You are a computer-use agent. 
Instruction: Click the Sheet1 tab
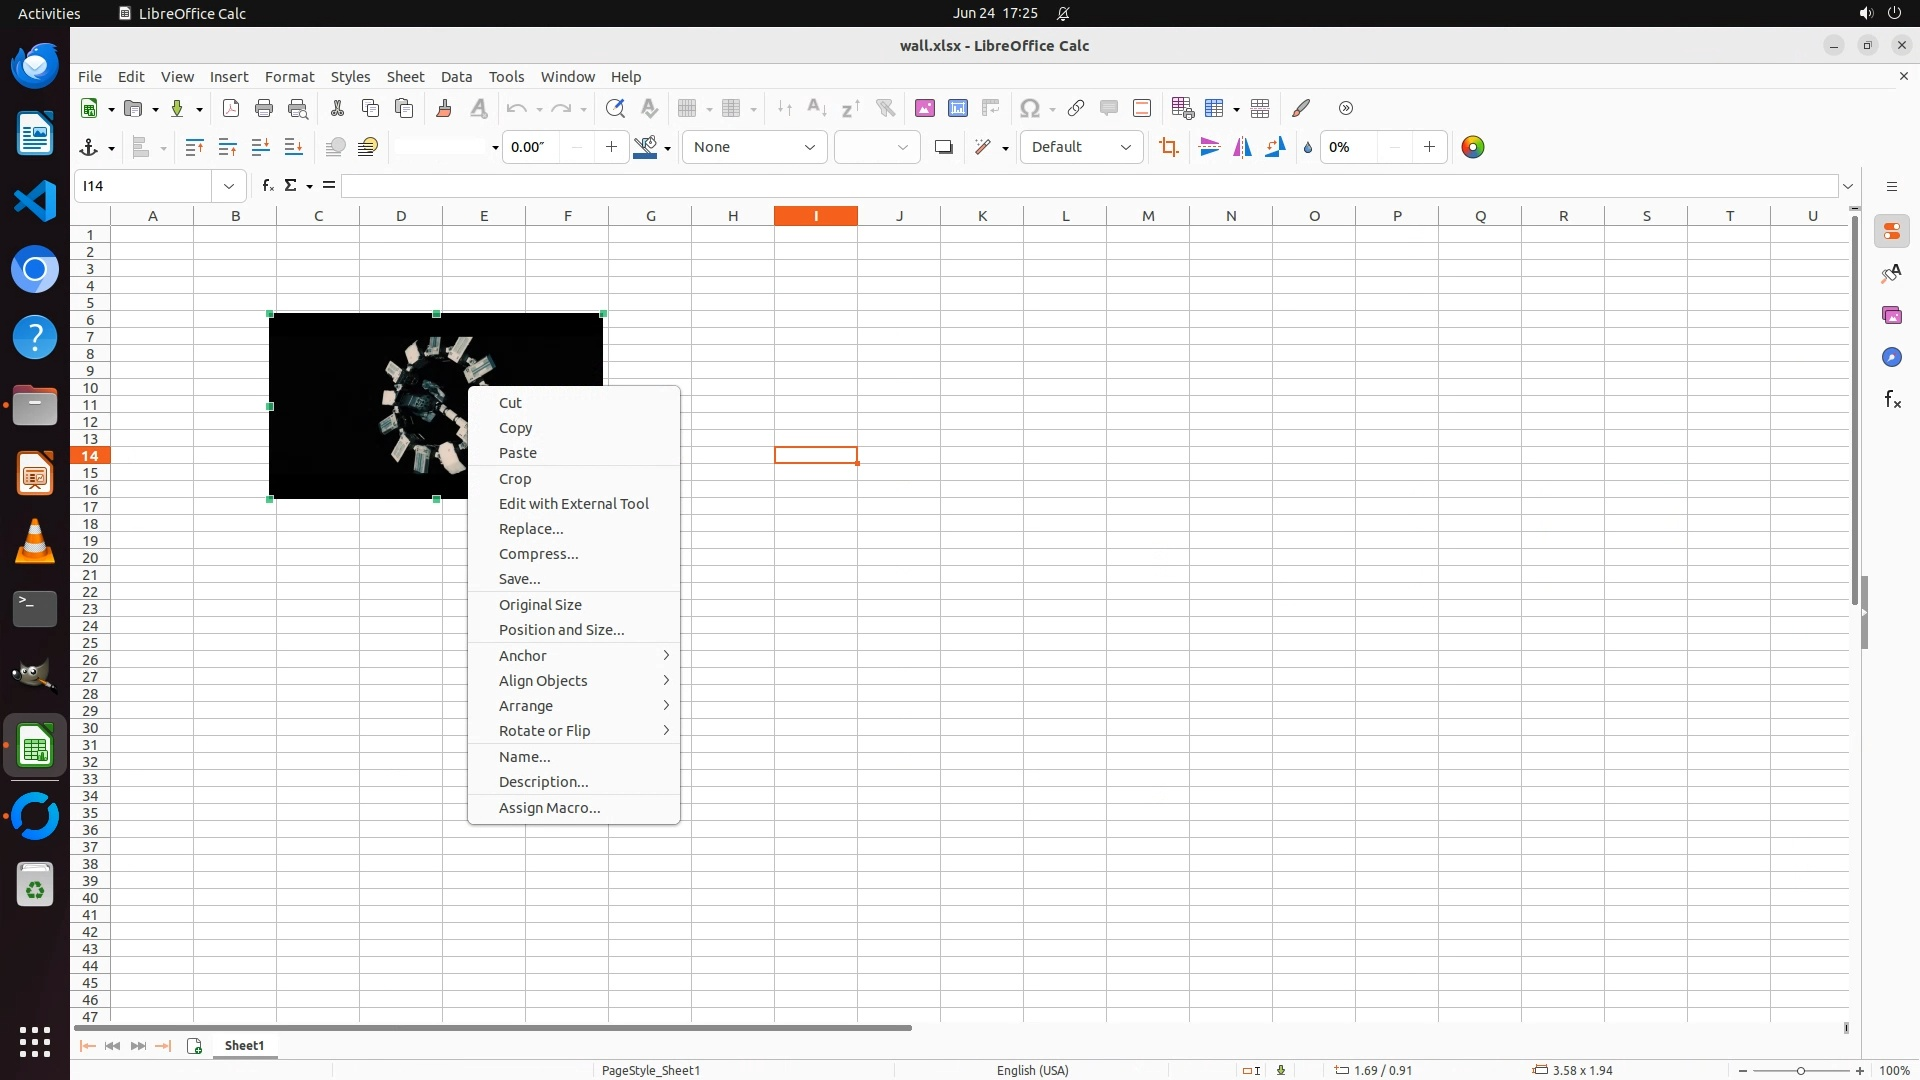tap(244, 1046)
